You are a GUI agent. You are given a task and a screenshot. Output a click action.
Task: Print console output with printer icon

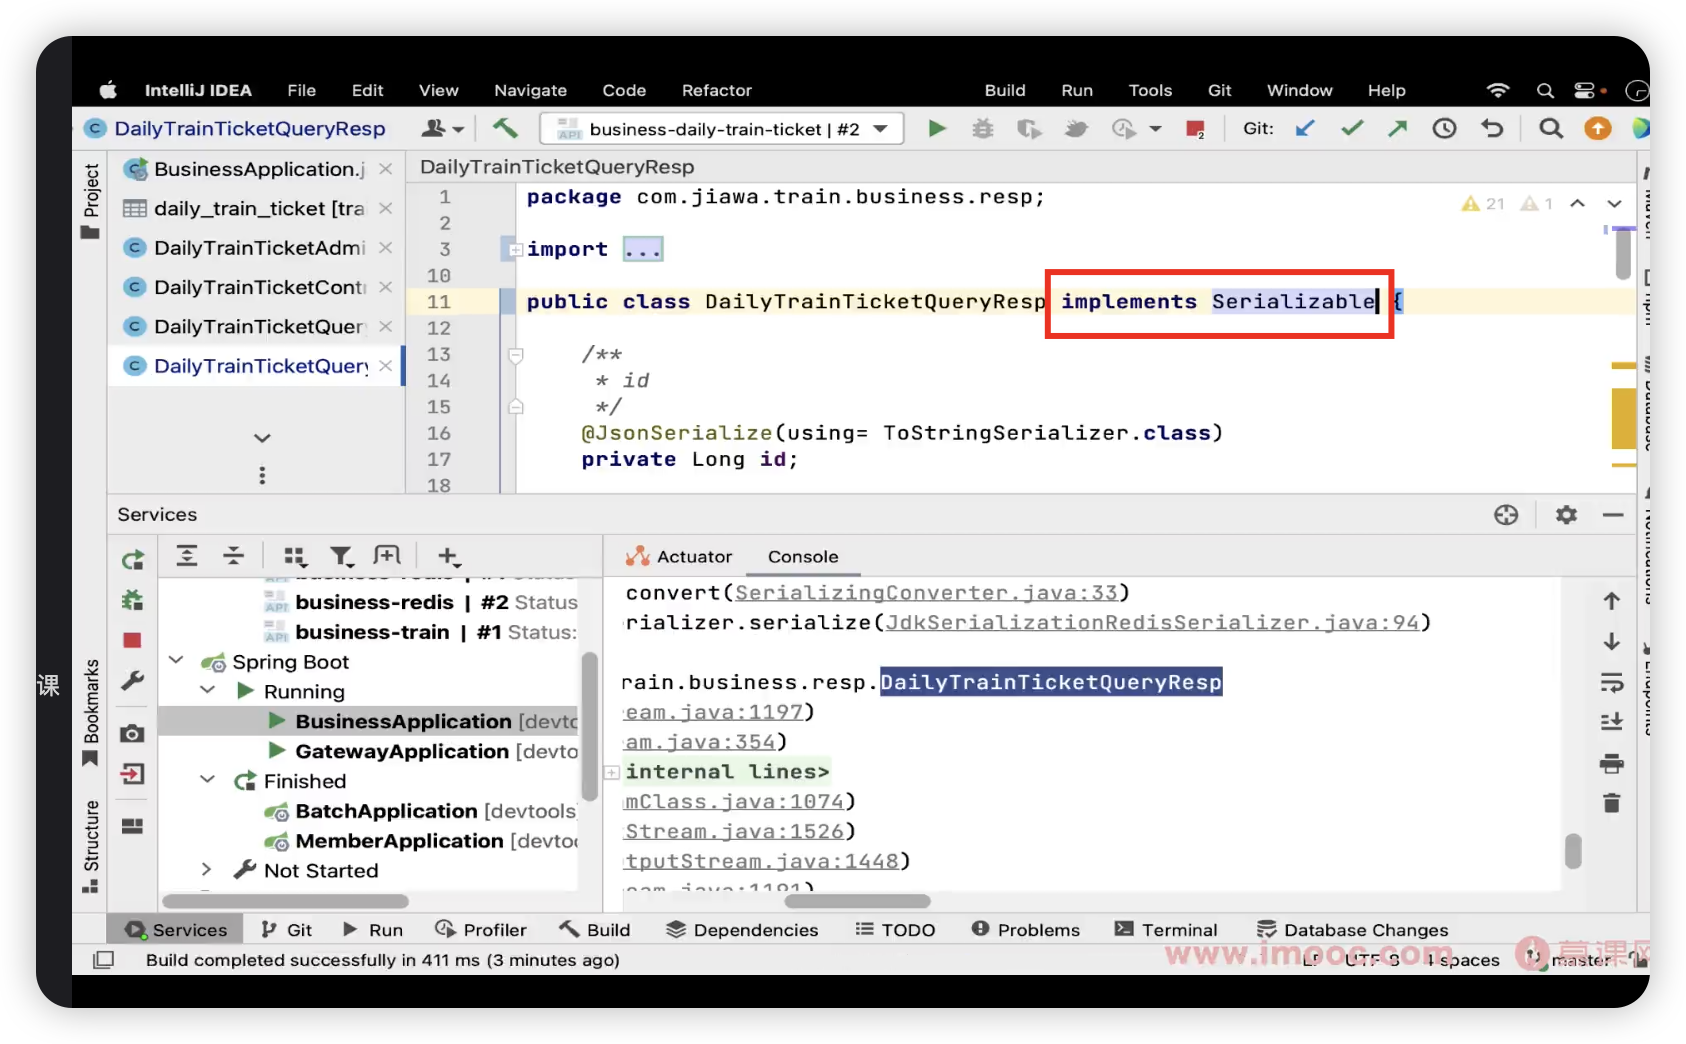(x=1612, y=764)
